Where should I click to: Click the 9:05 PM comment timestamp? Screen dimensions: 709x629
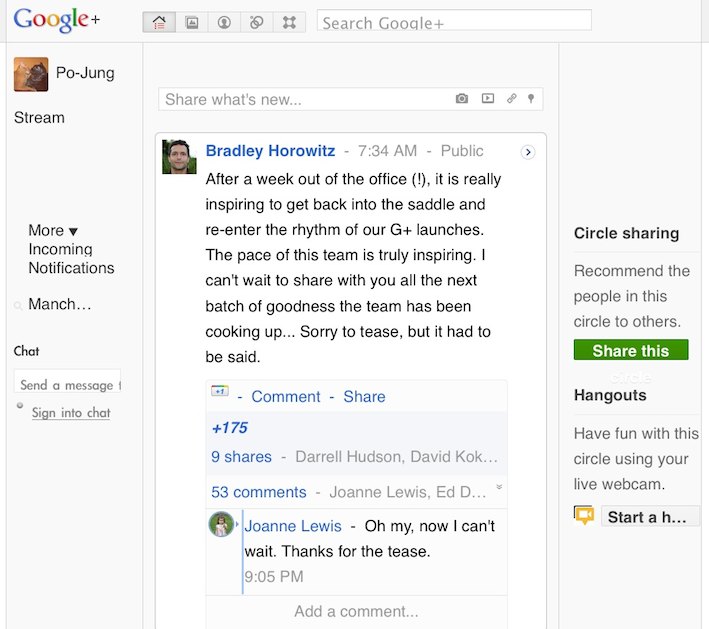274,577
